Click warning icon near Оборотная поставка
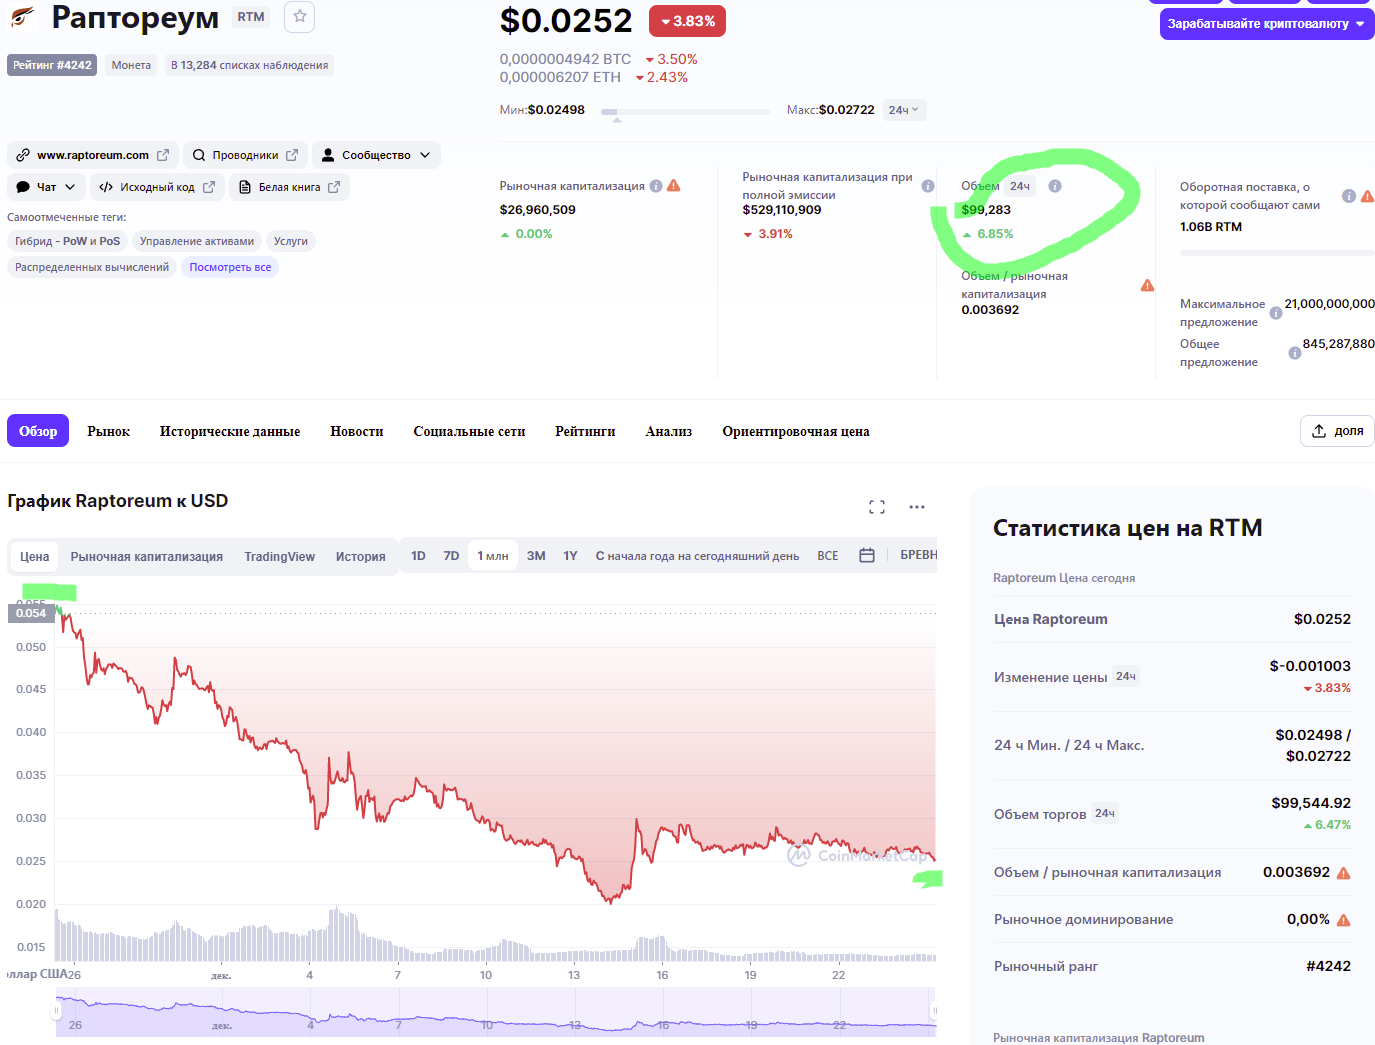 tap(1367, 196)
